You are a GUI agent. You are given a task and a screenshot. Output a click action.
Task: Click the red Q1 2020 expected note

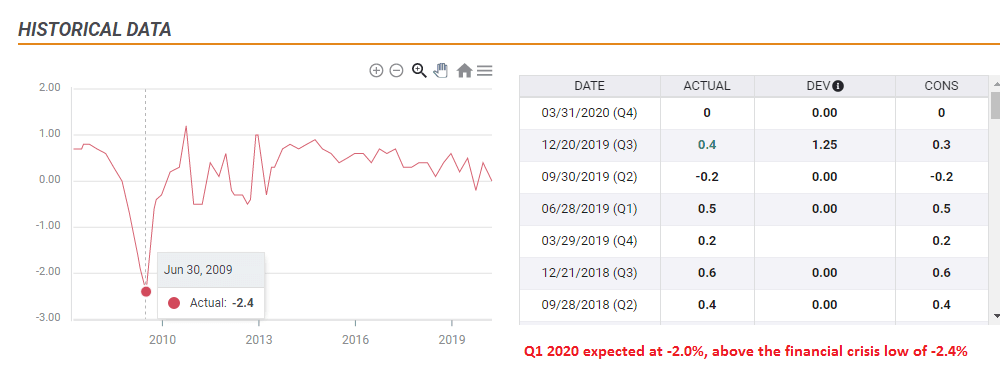(x=746, y=352)
